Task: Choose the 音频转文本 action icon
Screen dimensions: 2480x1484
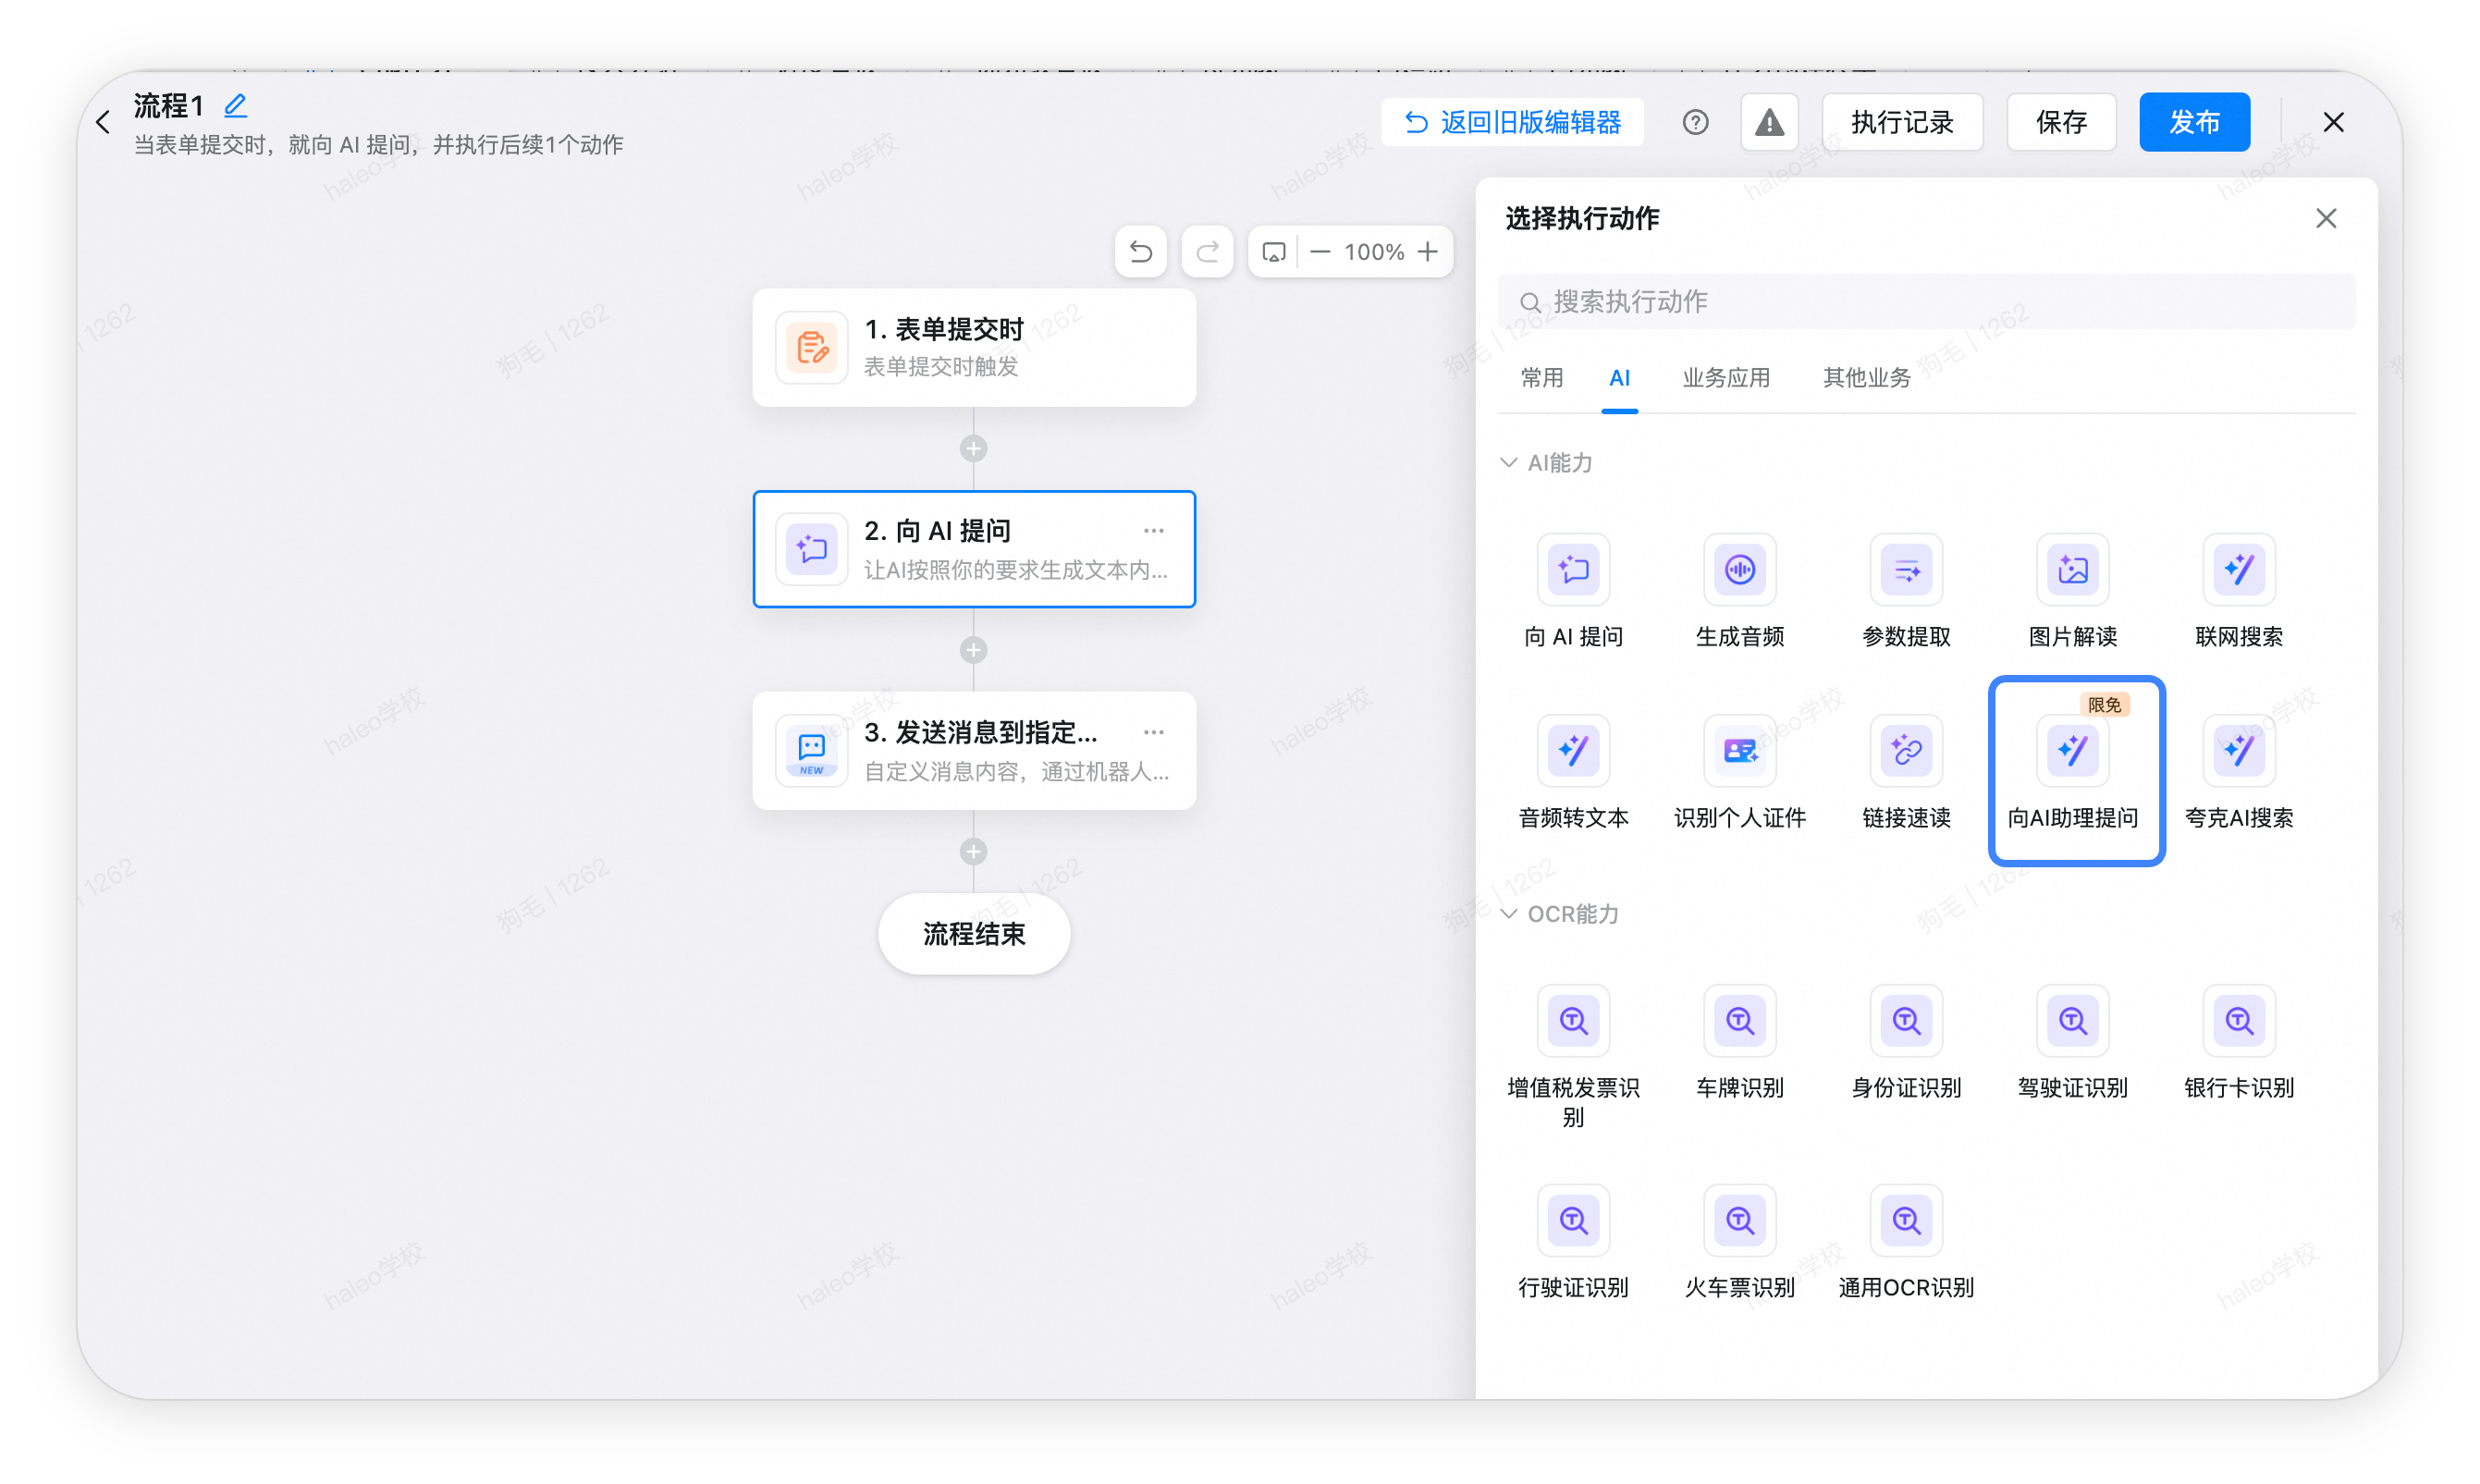Action: click(1573, 750)
